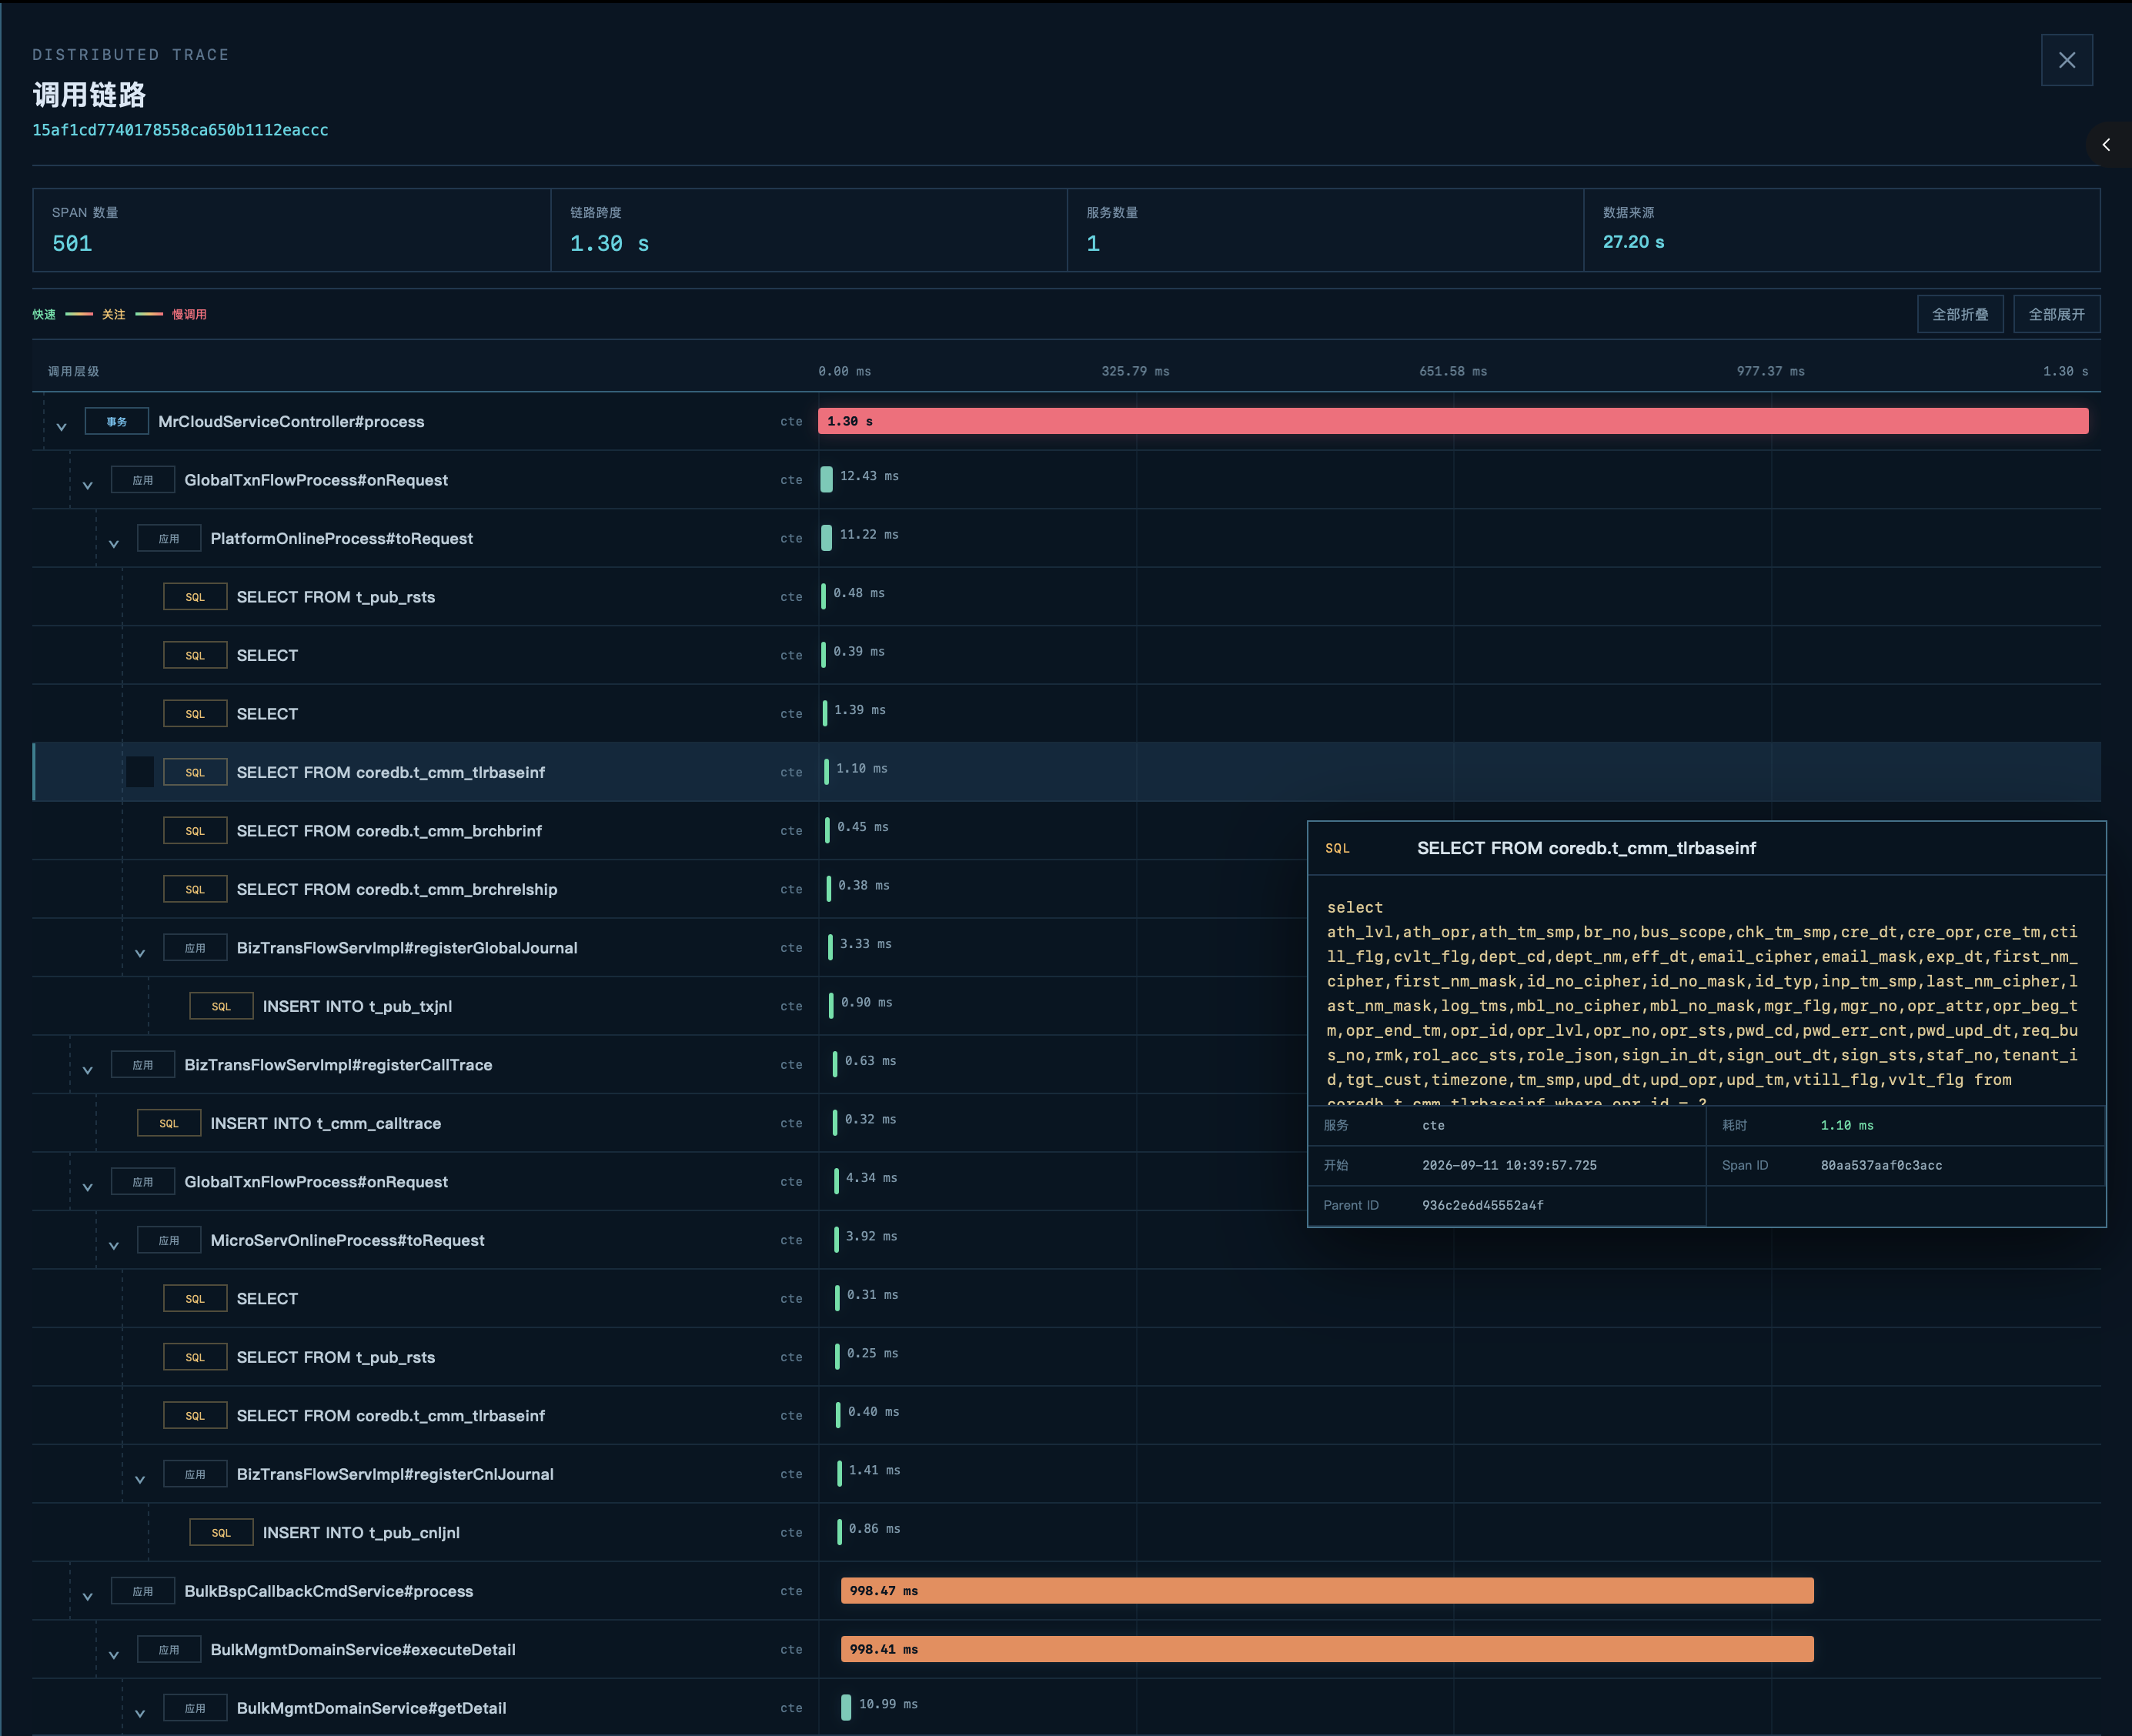Viewport: 2132px width, 1736px height.
Task: Click SQL tag of INSERT INTO t_pub_txjnl
Action: click(x=221, y=1006)
